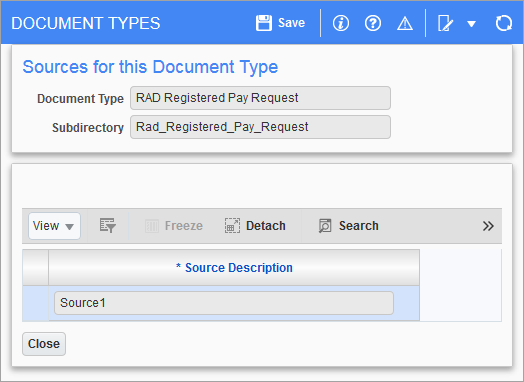Click the Document Type field
The width and height of the screenshot is (524, 382).
260,98
